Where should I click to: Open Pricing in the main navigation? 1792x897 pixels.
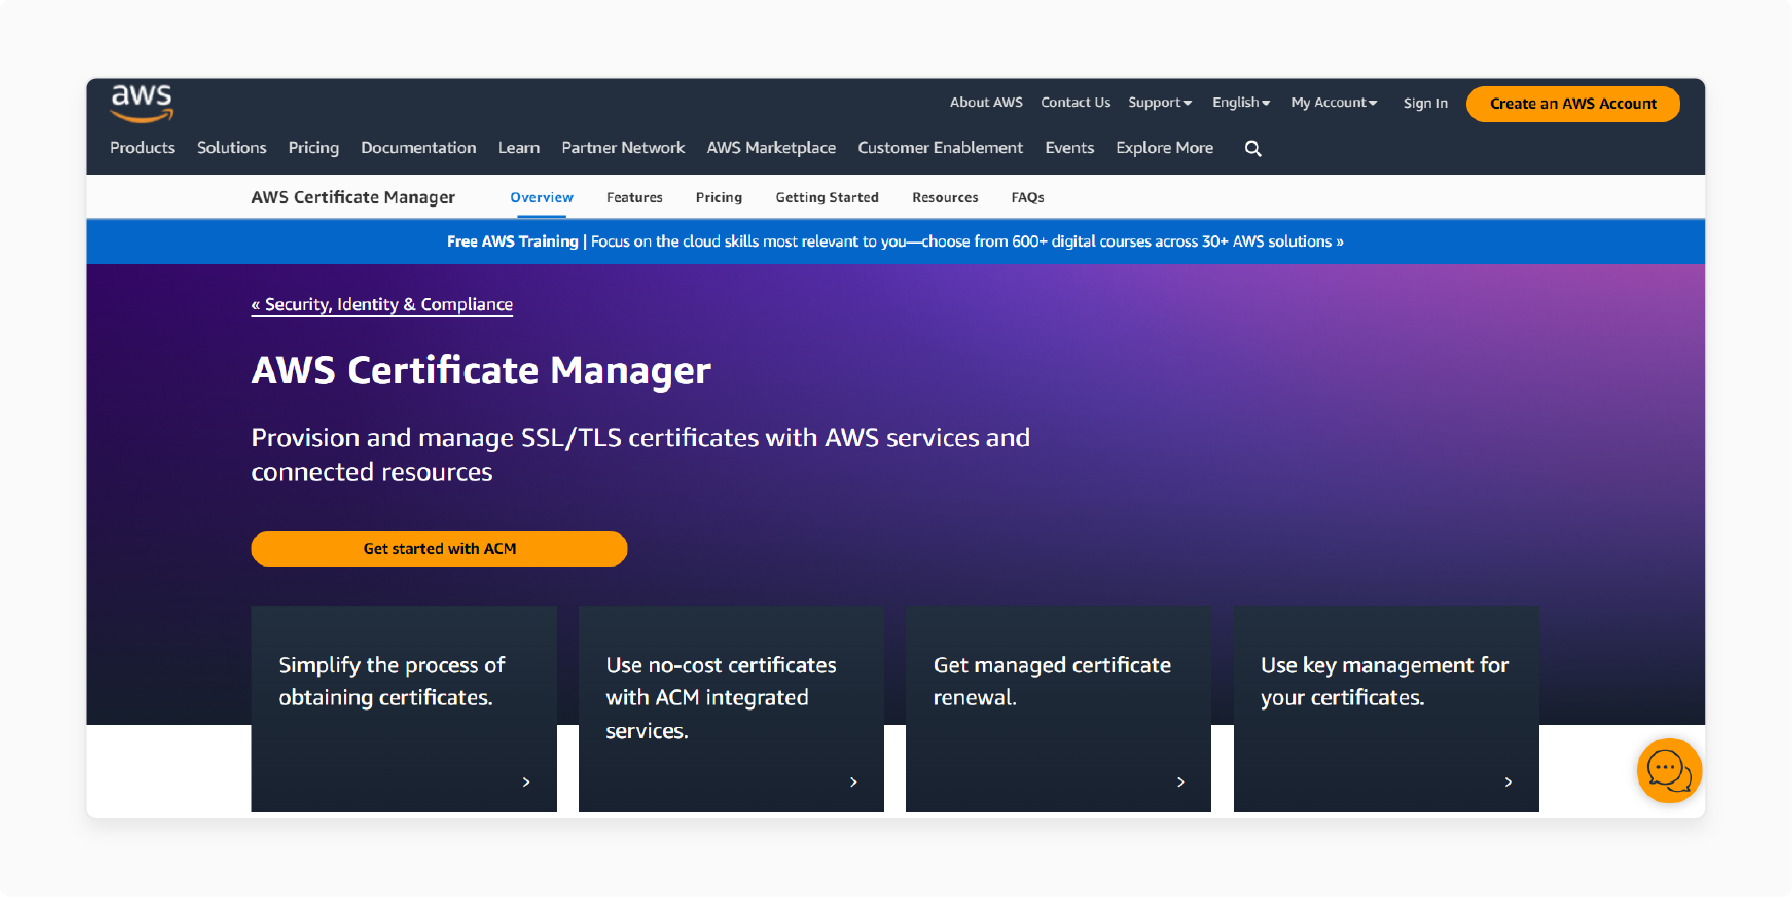(314, 148)
